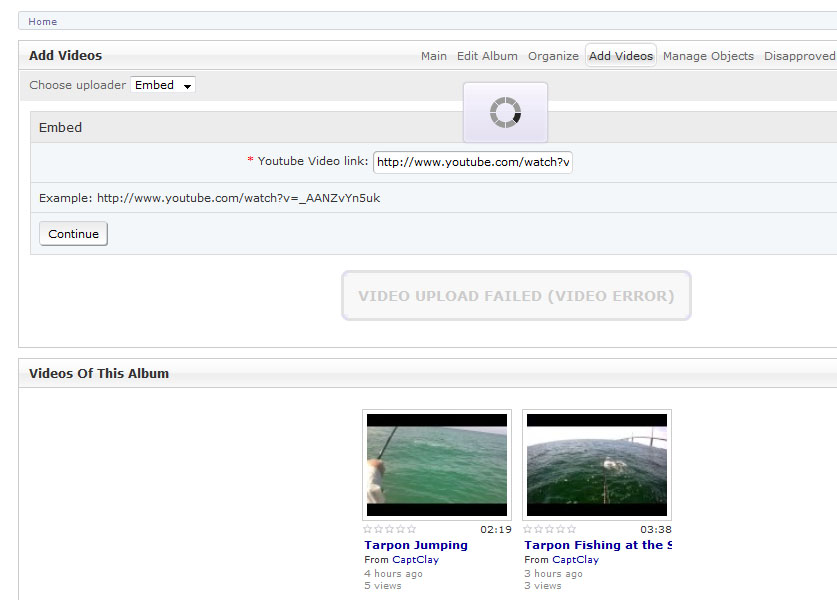The height and width of the screenshot is (600, 837).
Task: Click the Video Upload Failed message box
Action: (516, 296)
